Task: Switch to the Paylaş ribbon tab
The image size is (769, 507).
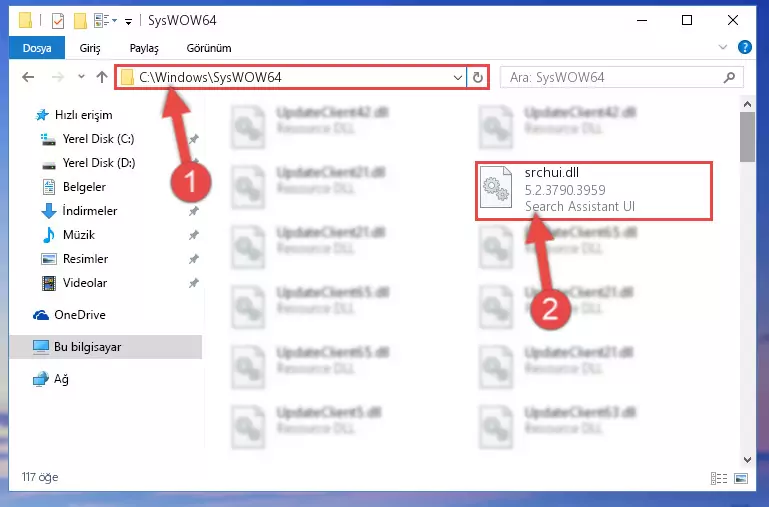Action: (x=144, y=48)
